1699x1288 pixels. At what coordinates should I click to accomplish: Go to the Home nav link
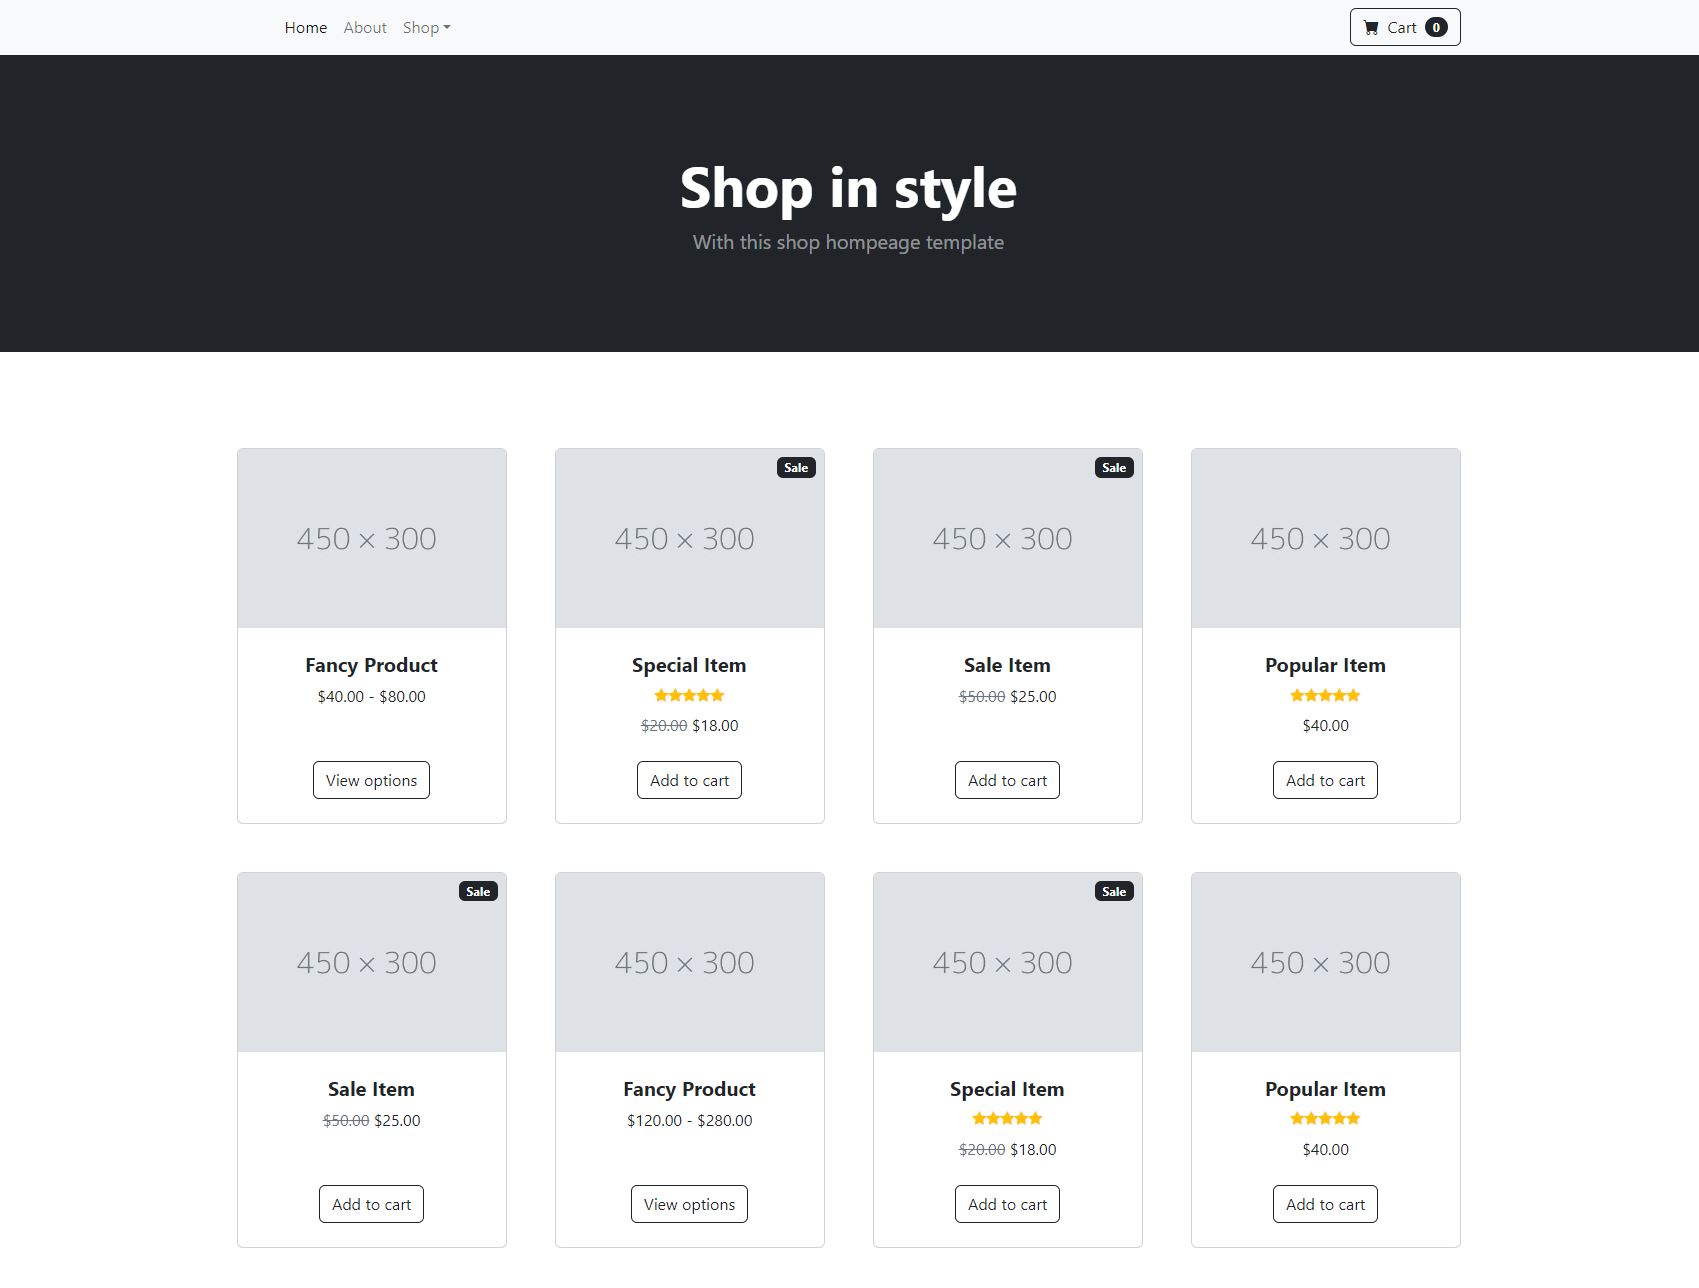tap(305, 28)
